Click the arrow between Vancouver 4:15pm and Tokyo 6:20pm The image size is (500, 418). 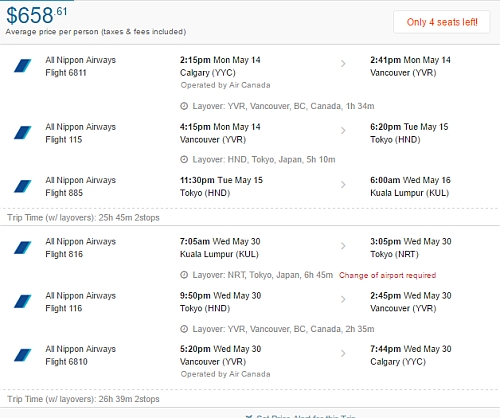343,131
